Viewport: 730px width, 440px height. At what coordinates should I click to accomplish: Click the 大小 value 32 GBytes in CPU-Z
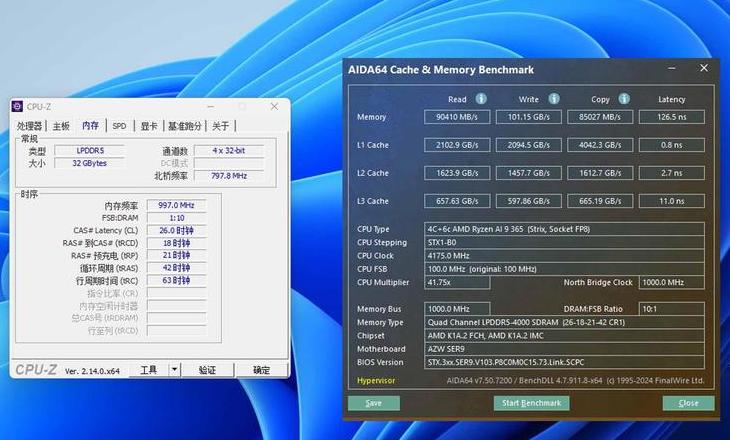click(x=89, y=163)
